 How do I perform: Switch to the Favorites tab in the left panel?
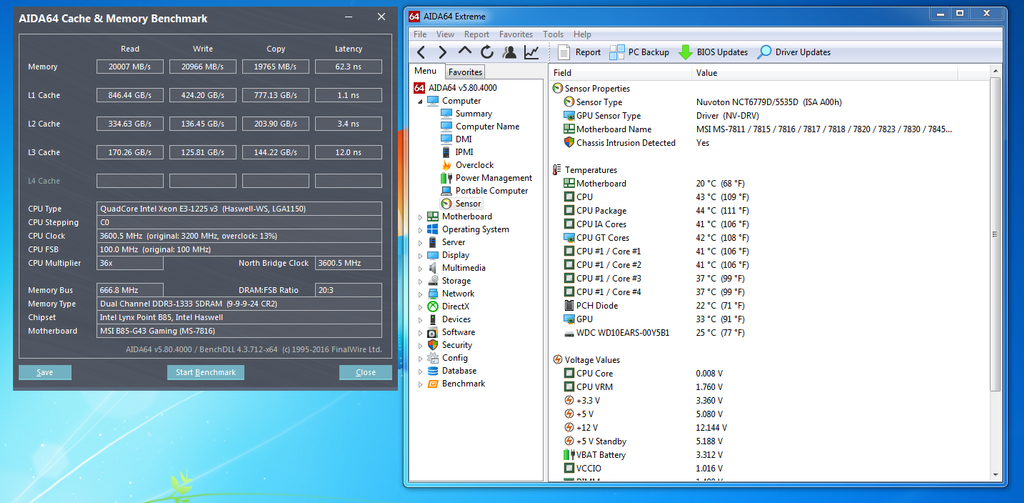pos(465,72)
